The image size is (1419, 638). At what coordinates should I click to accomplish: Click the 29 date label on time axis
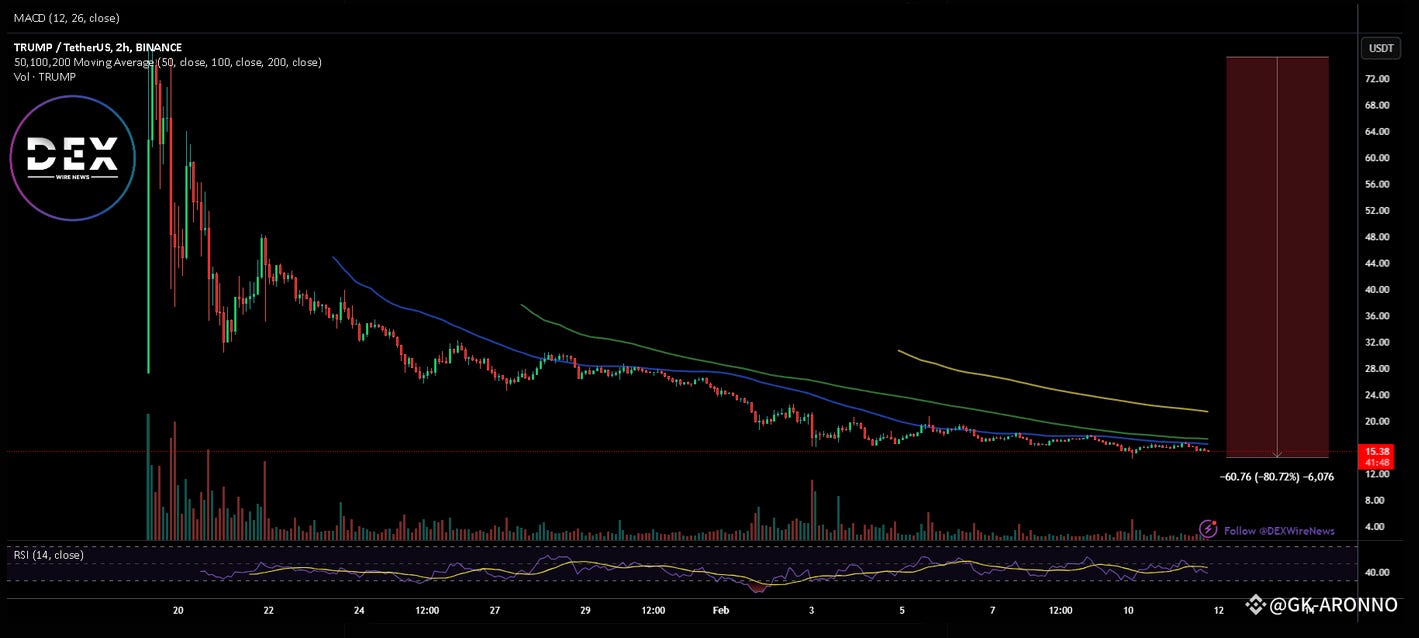pos(585,609)
